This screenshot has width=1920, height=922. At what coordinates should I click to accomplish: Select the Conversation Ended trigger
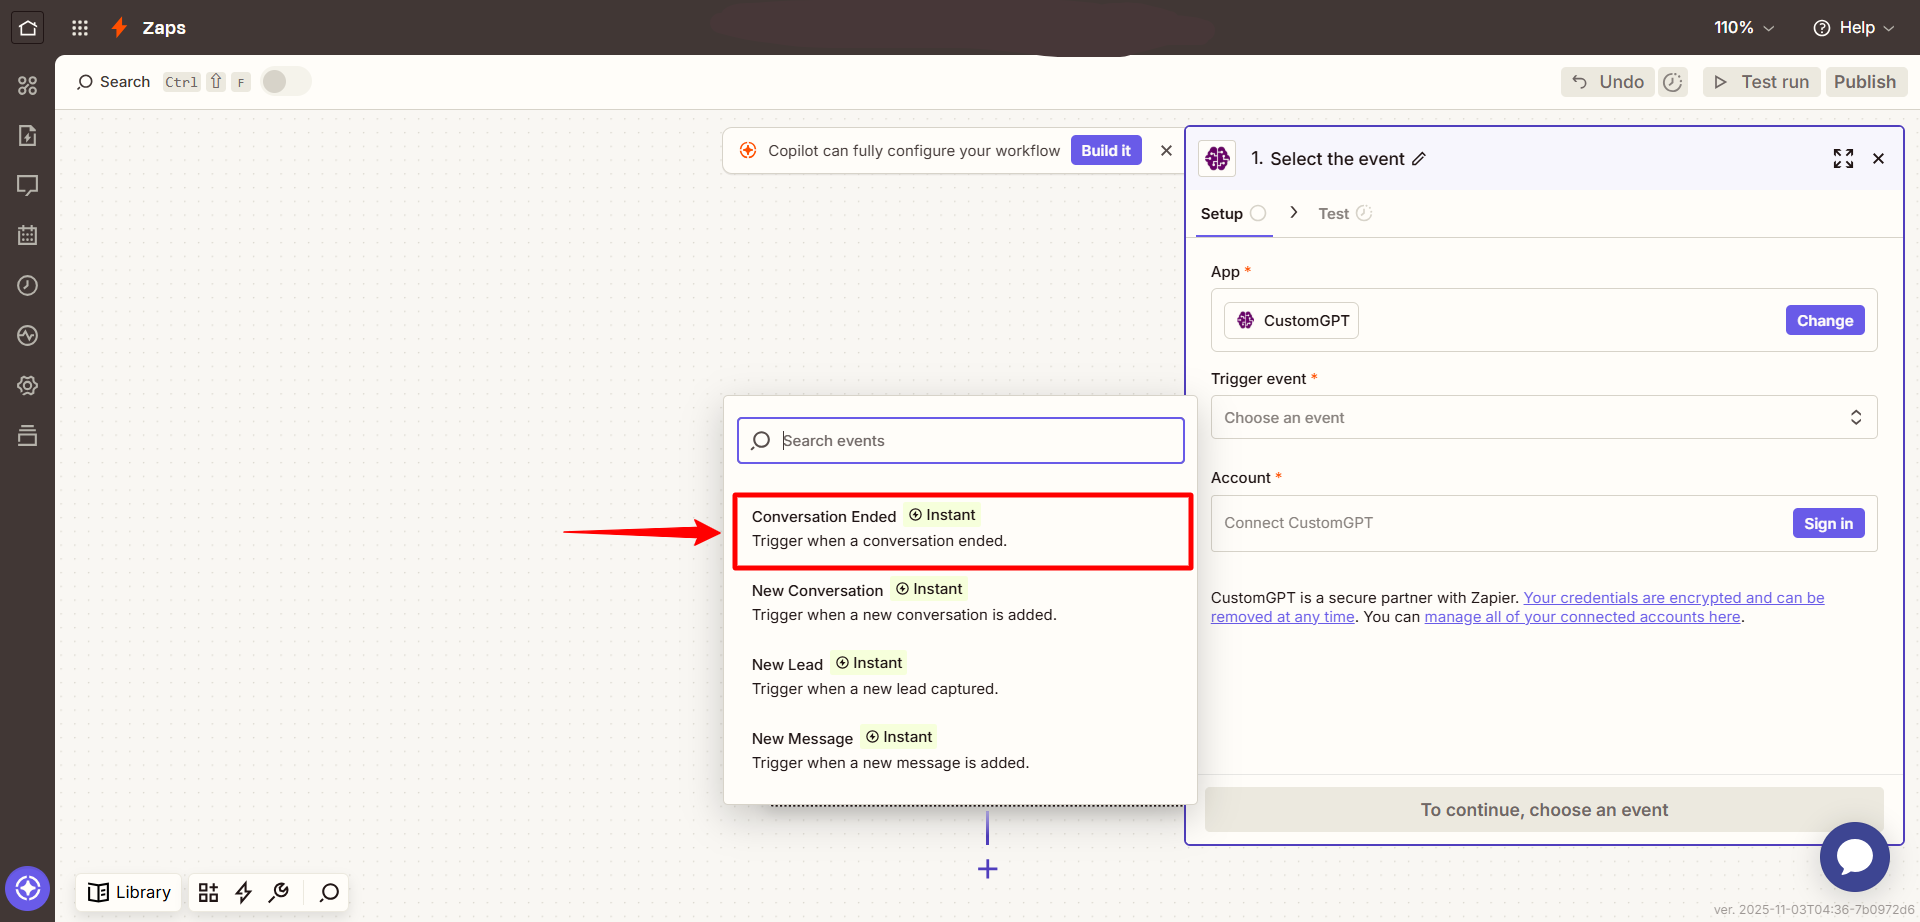tap(962, 529)
